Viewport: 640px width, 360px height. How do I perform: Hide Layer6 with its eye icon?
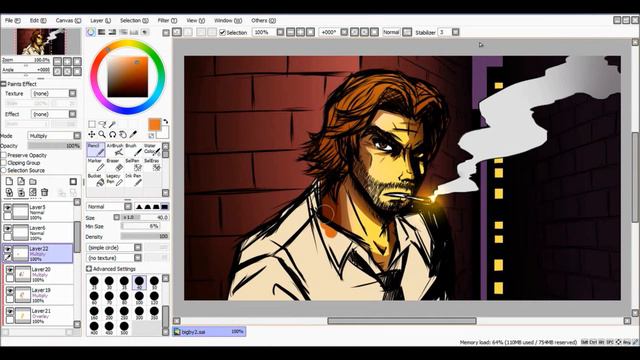click(x=7, y=228)
